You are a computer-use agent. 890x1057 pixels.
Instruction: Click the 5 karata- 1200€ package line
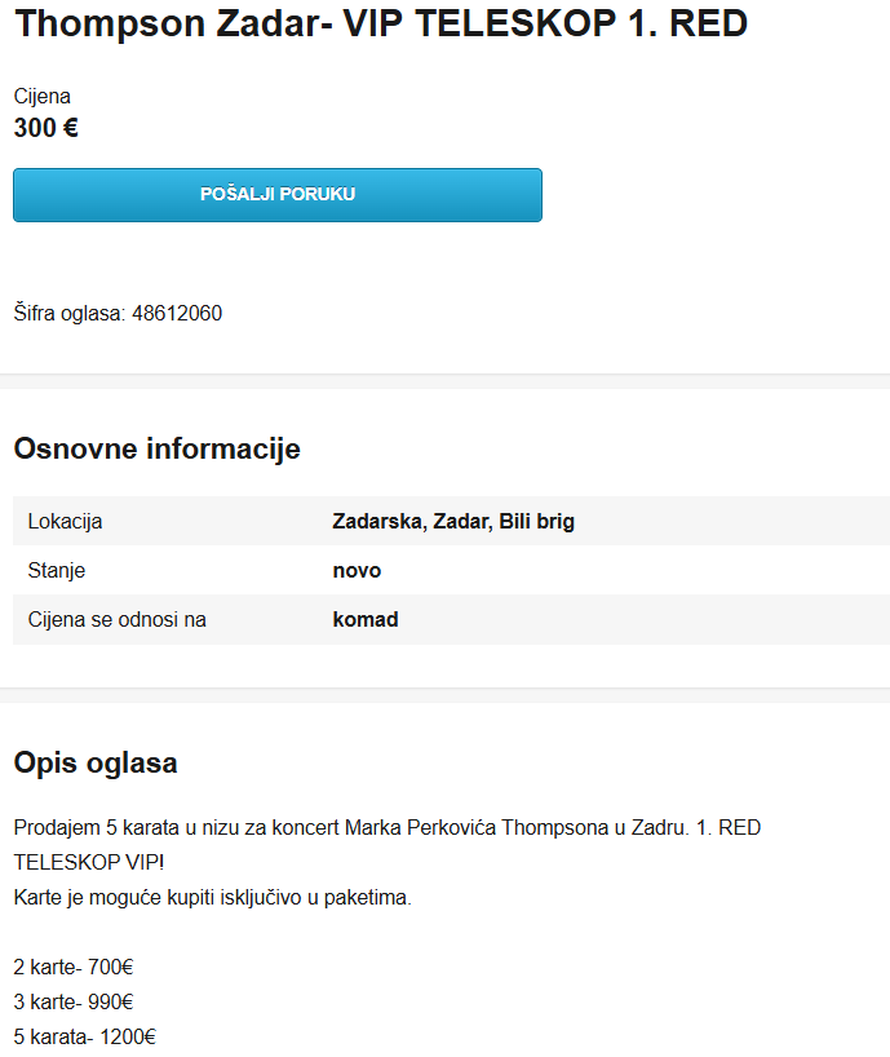pos(85,1037)
